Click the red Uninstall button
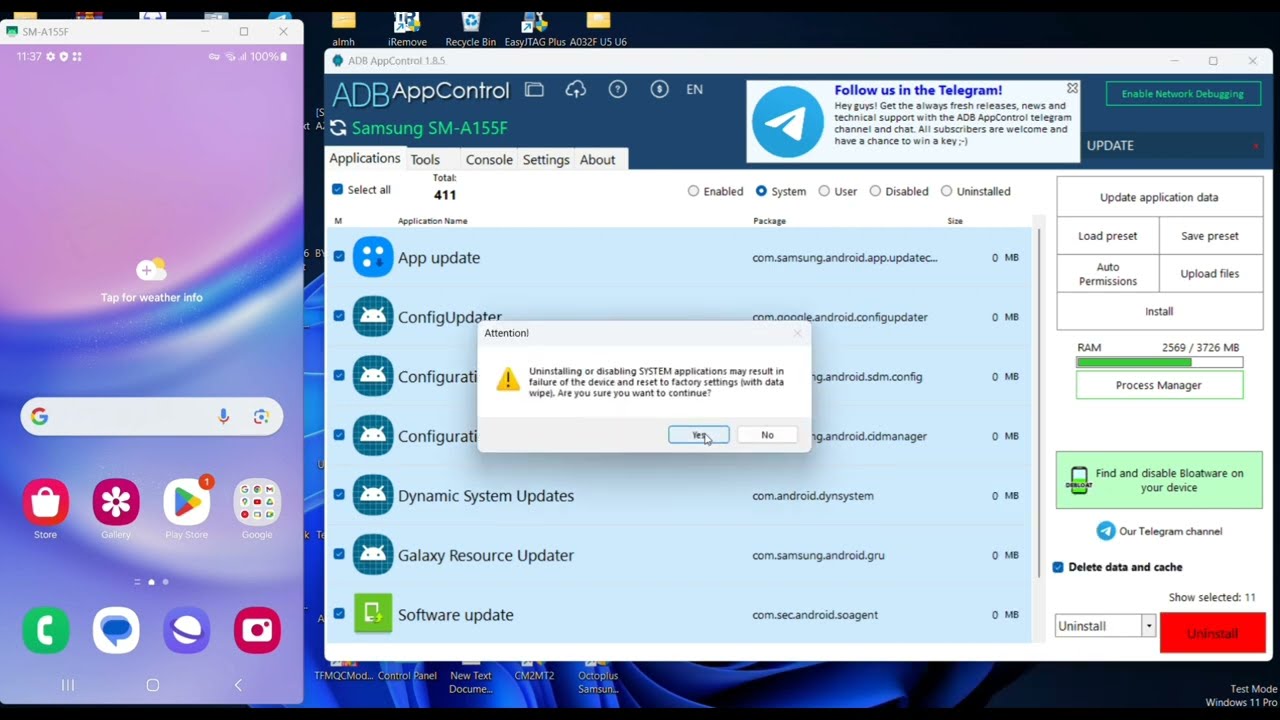Image resolution: width=1280 pixels, height=720 pixels. pyautogui.click(x=1212, y=633)
